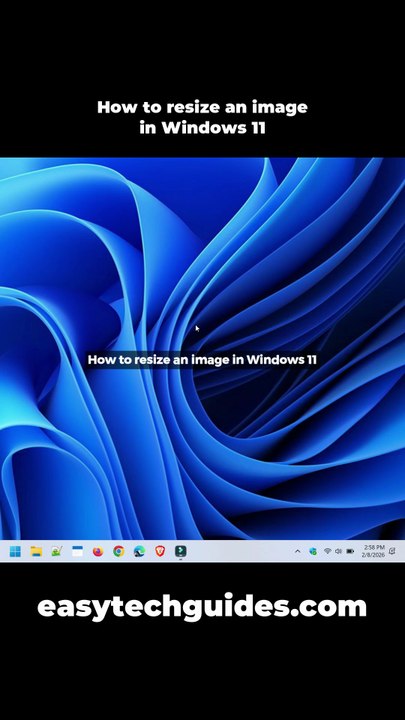Screen dimensions: 405x720
Task: Launch Google Chrome from the taskbar
Action: tap(118, 551)
